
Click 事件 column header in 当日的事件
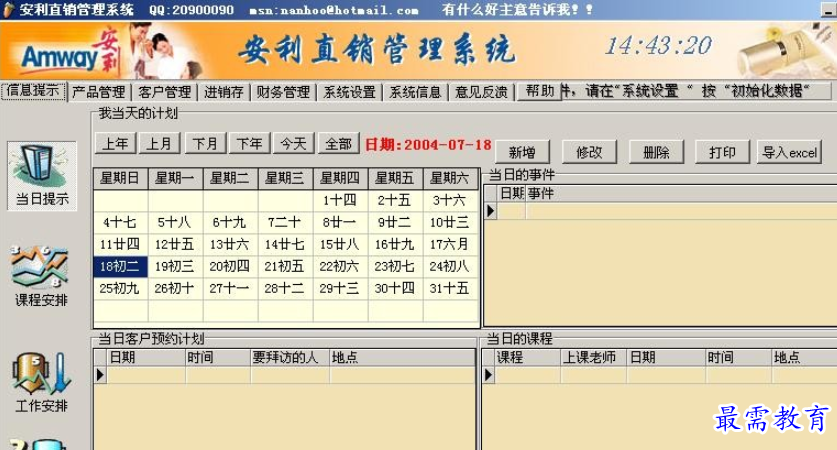(681, 194)
